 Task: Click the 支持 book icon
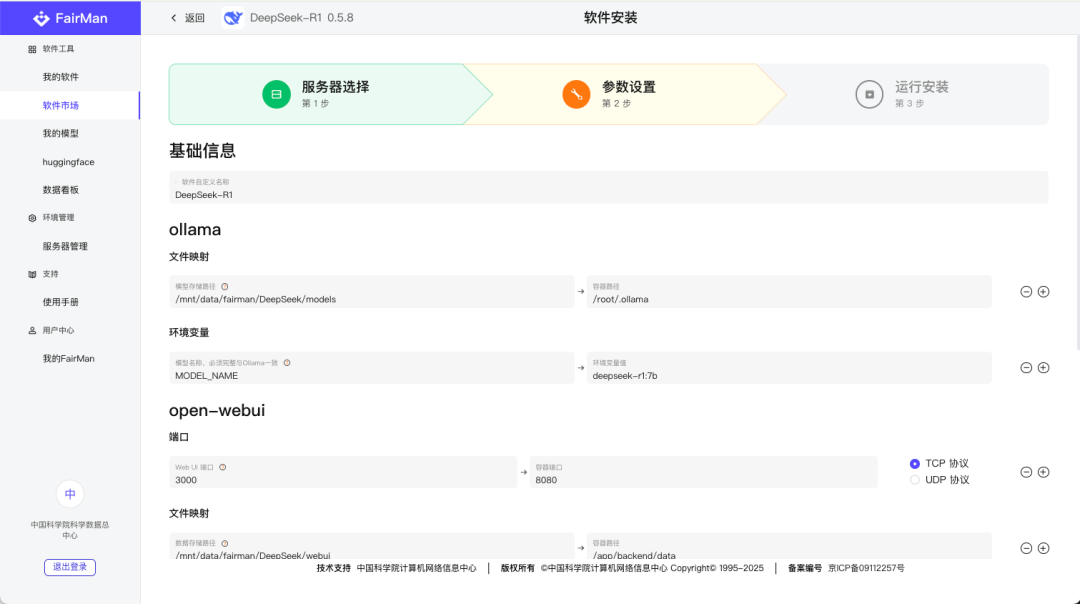pyautogui.click(x=32, y=274)
